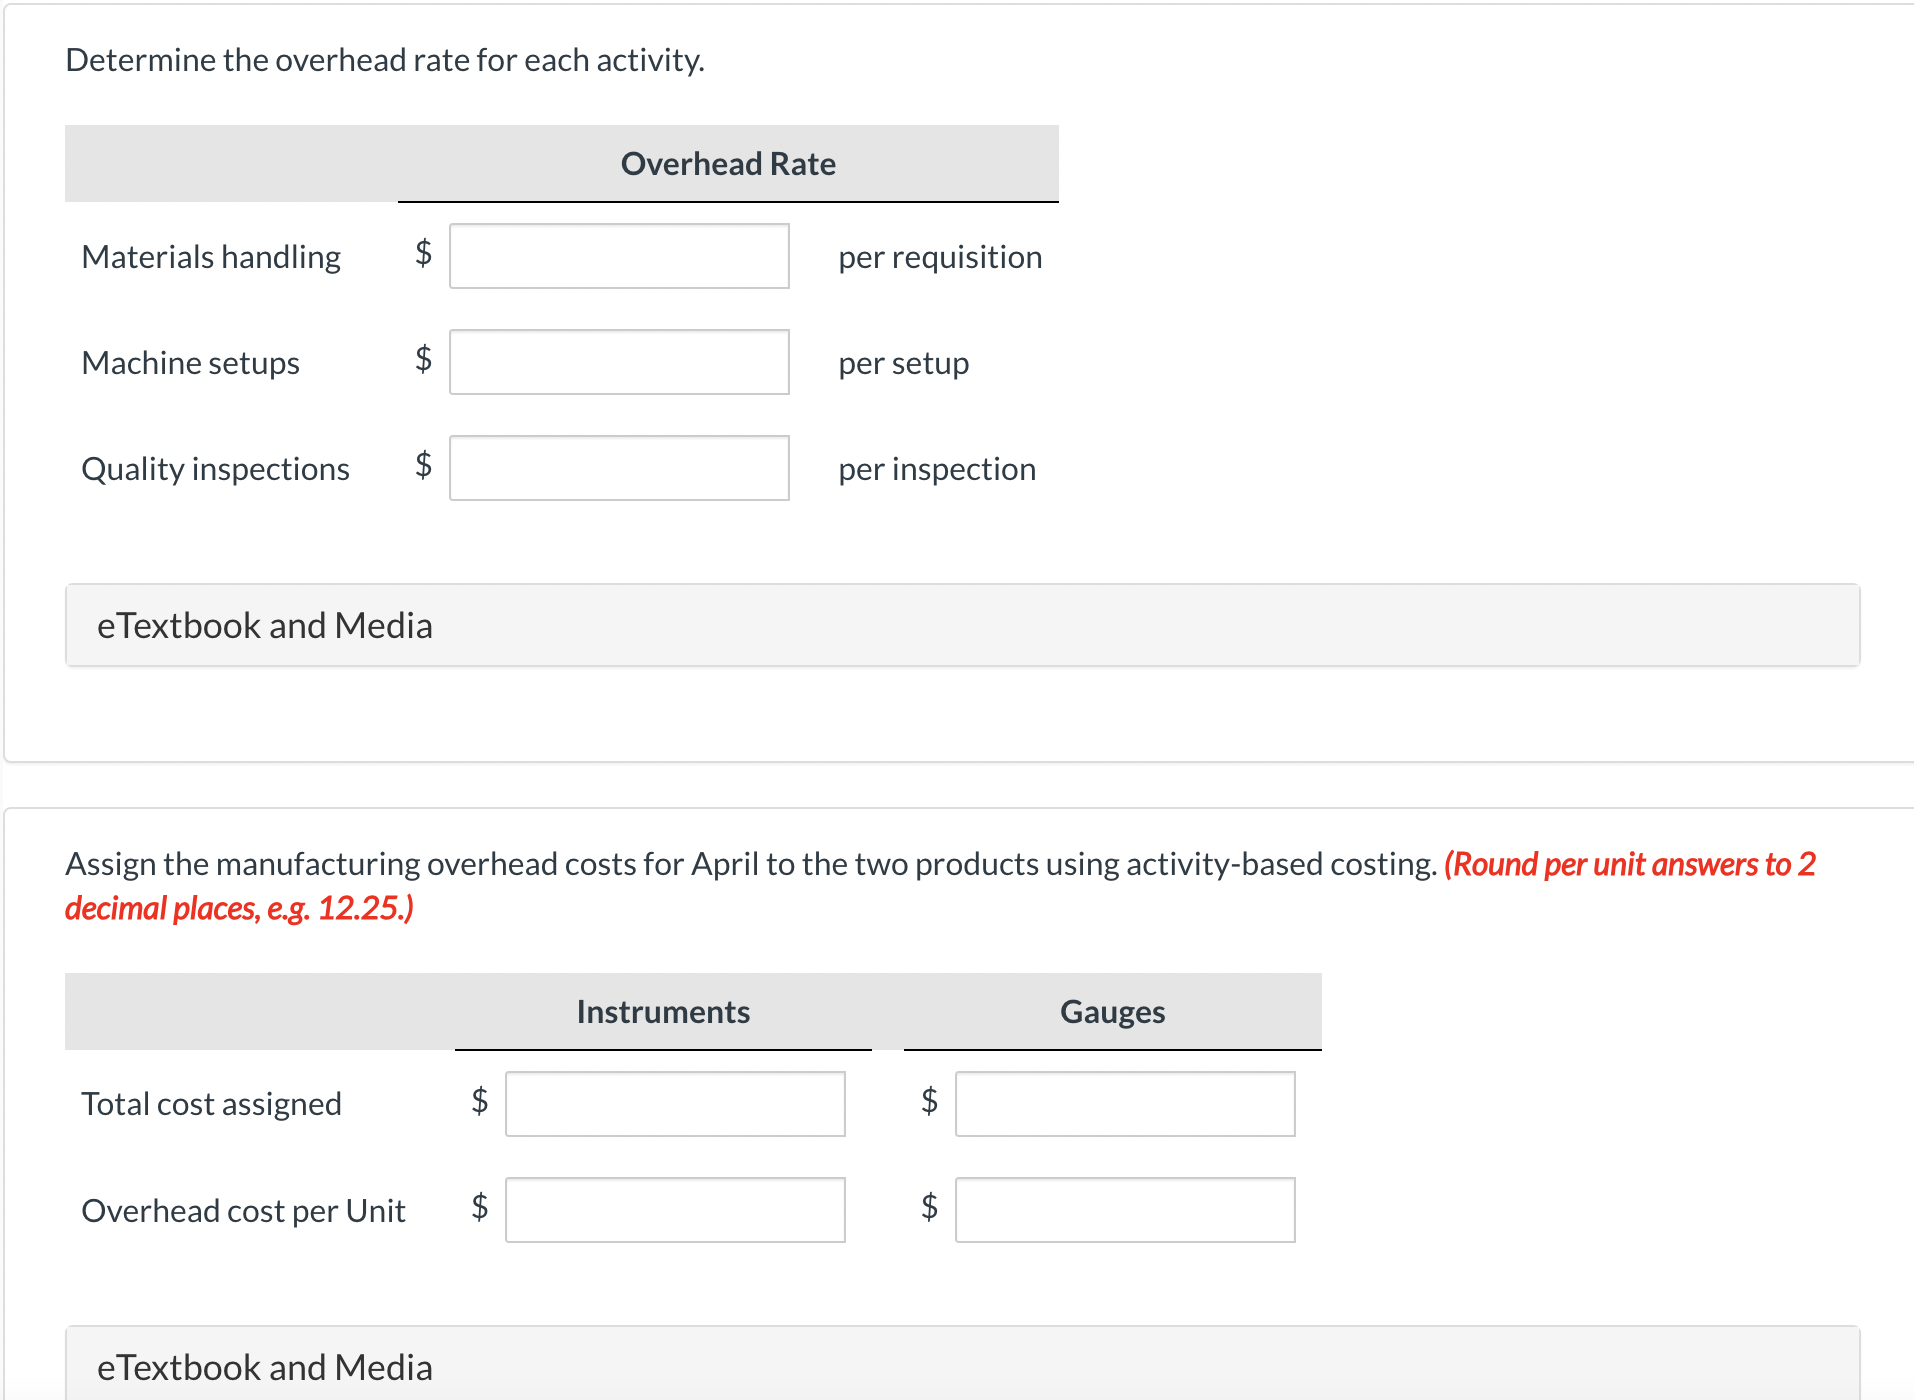Click Gauges overhead cost per unit field
Viewport: 1914px width, 1400px height.
click(x=1125, y=1210)
